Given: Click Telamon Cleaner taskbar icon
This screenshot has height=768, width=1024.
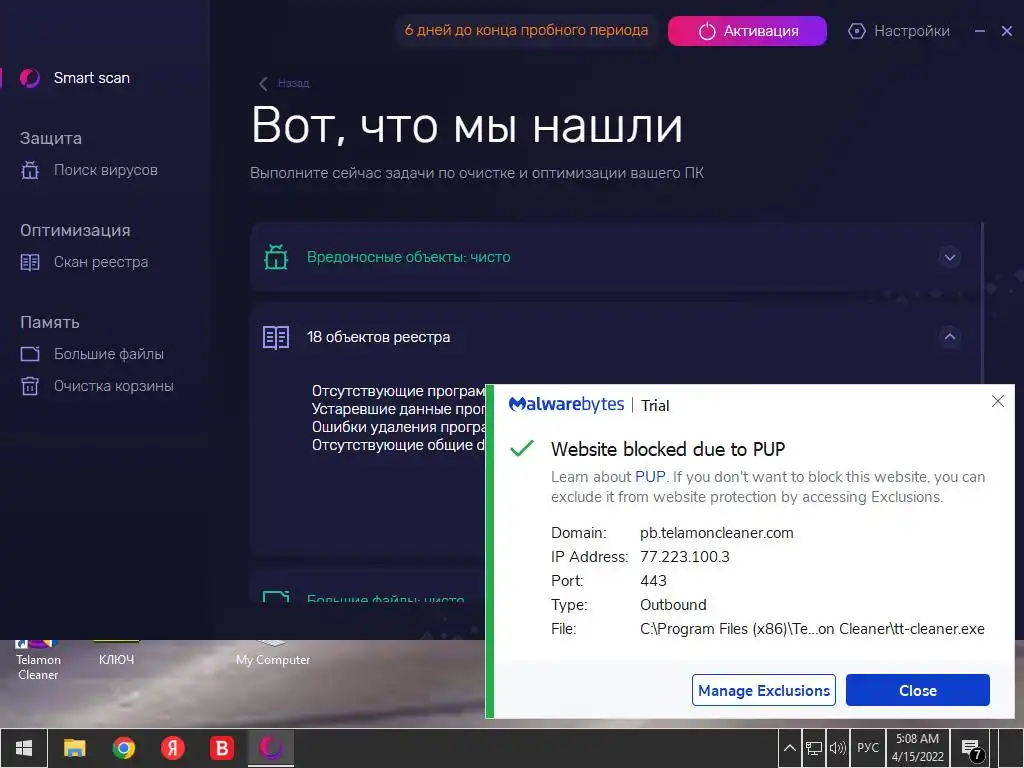Looking at the screenshot, I should tap(271, 748).
